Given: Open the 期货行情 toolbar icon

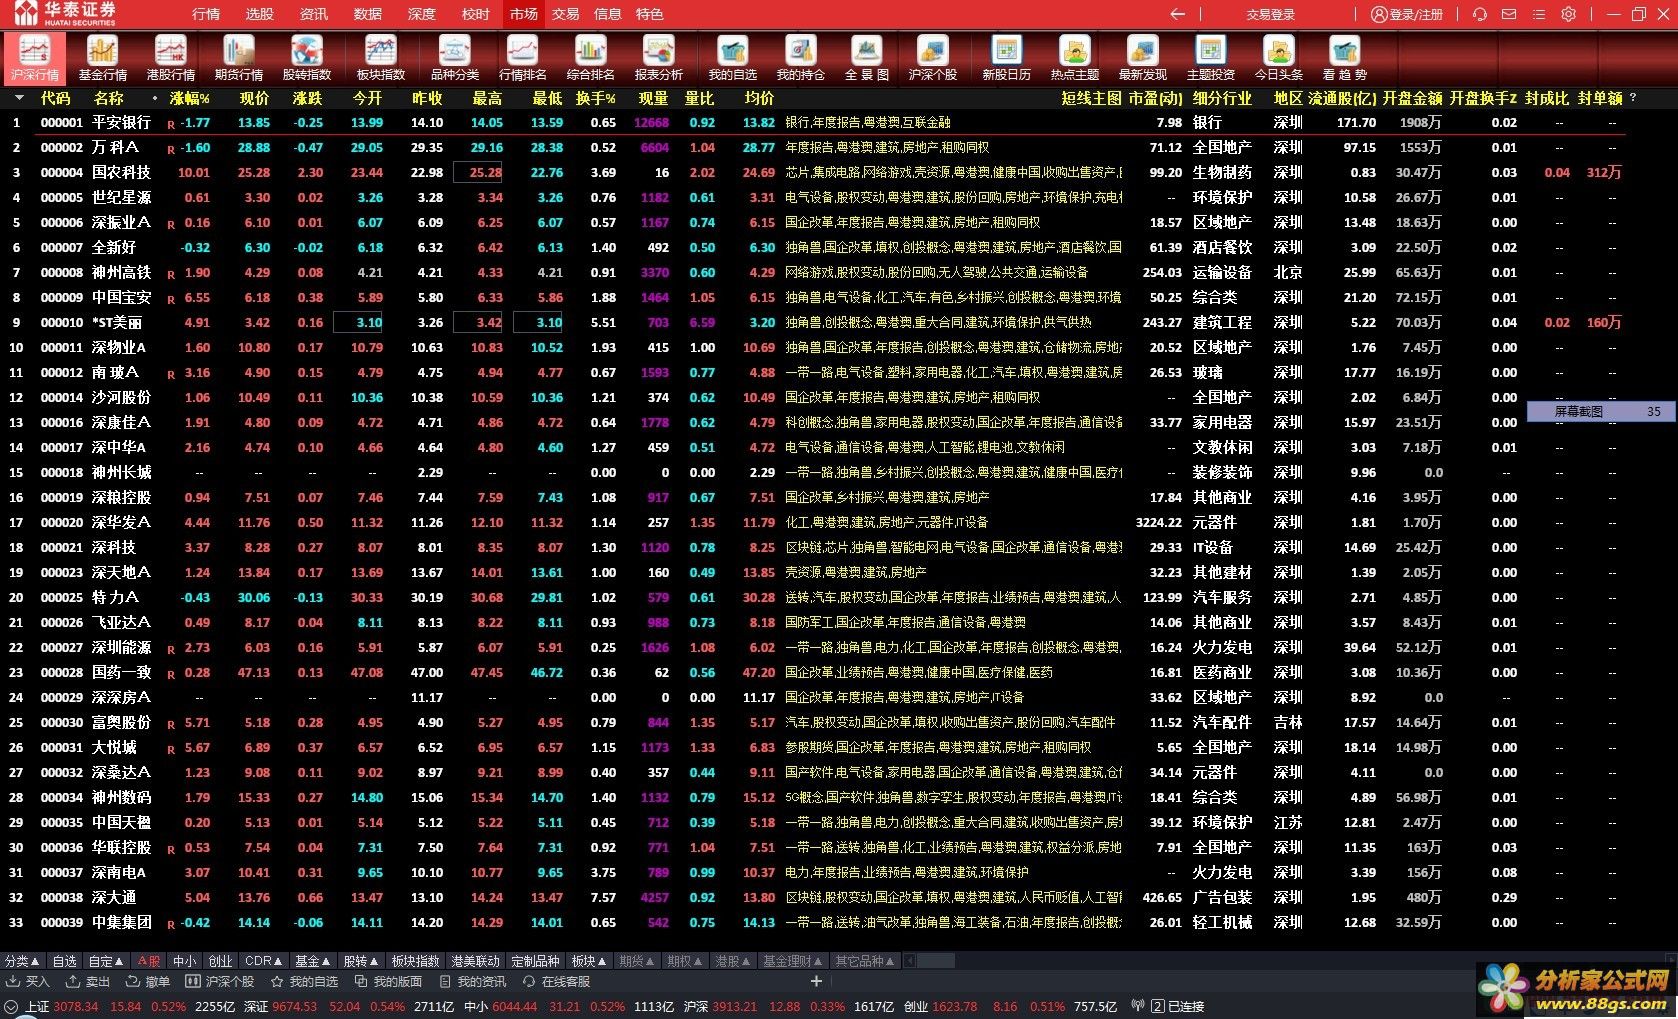Looking at the screenshot, I should [x=239, y=58].
